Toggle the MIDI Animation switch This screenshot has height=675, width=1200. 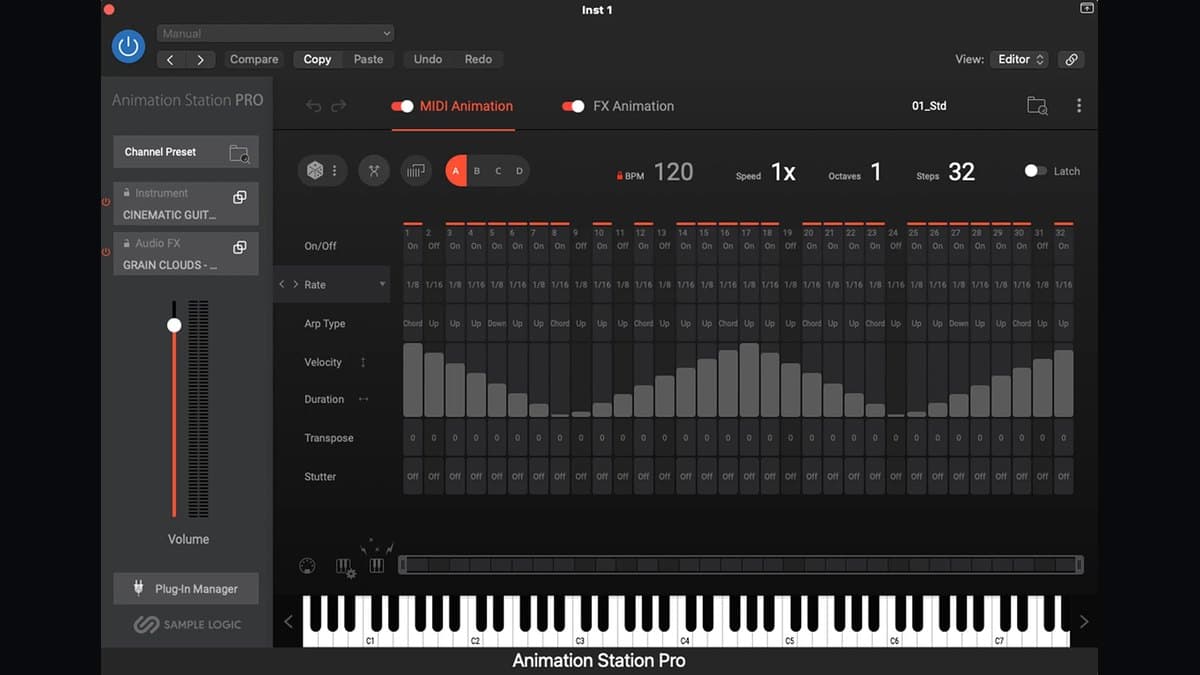point(402,106)
